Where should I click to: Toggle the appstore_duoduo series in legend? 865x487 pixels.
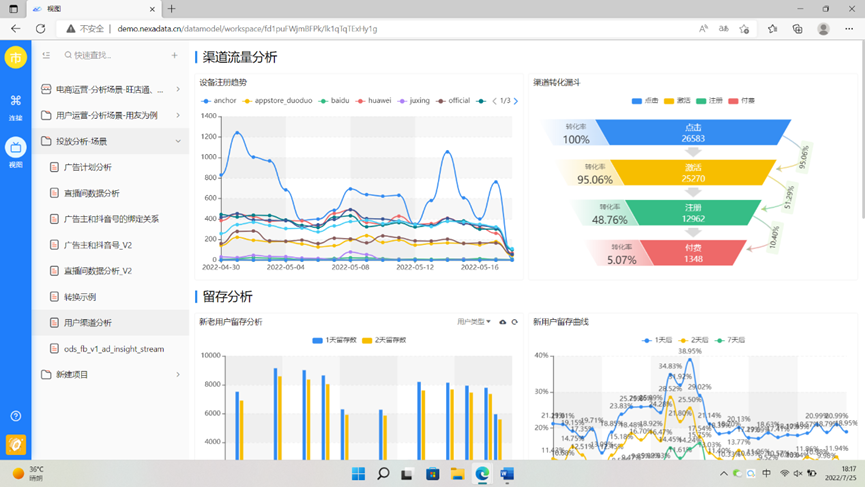(277, 101)
